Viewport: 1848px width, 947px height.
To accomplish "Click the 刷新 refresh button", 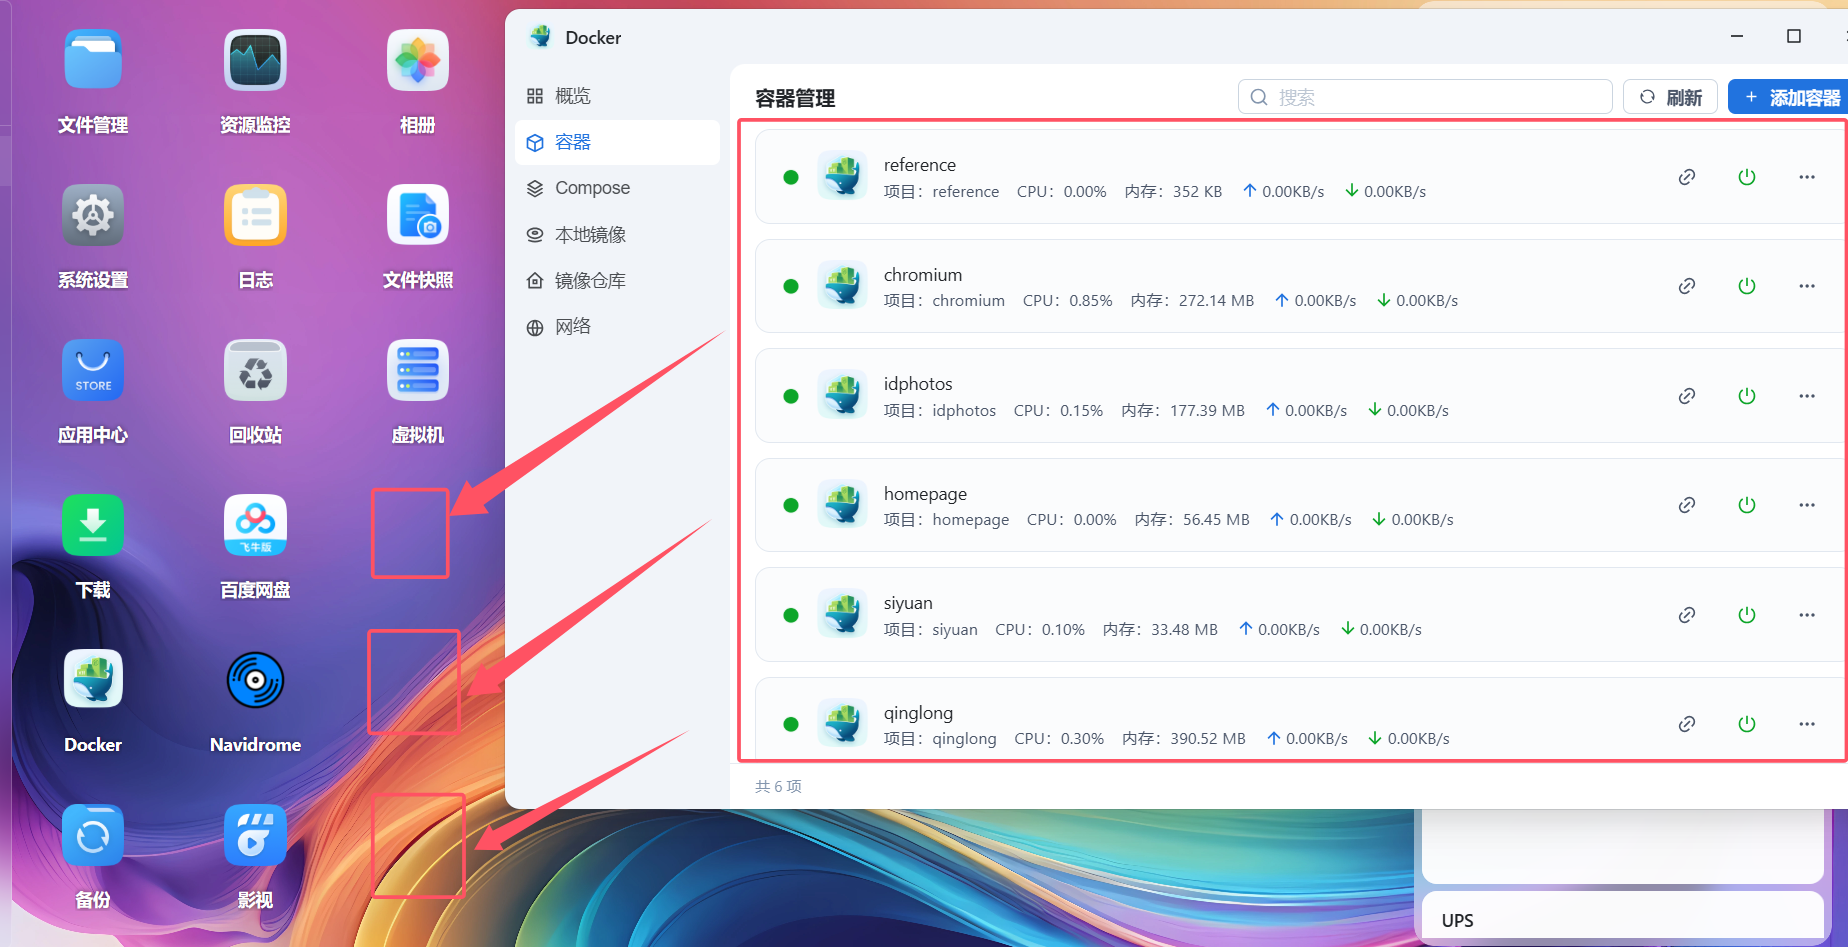I will click(x=1670, y=97).
